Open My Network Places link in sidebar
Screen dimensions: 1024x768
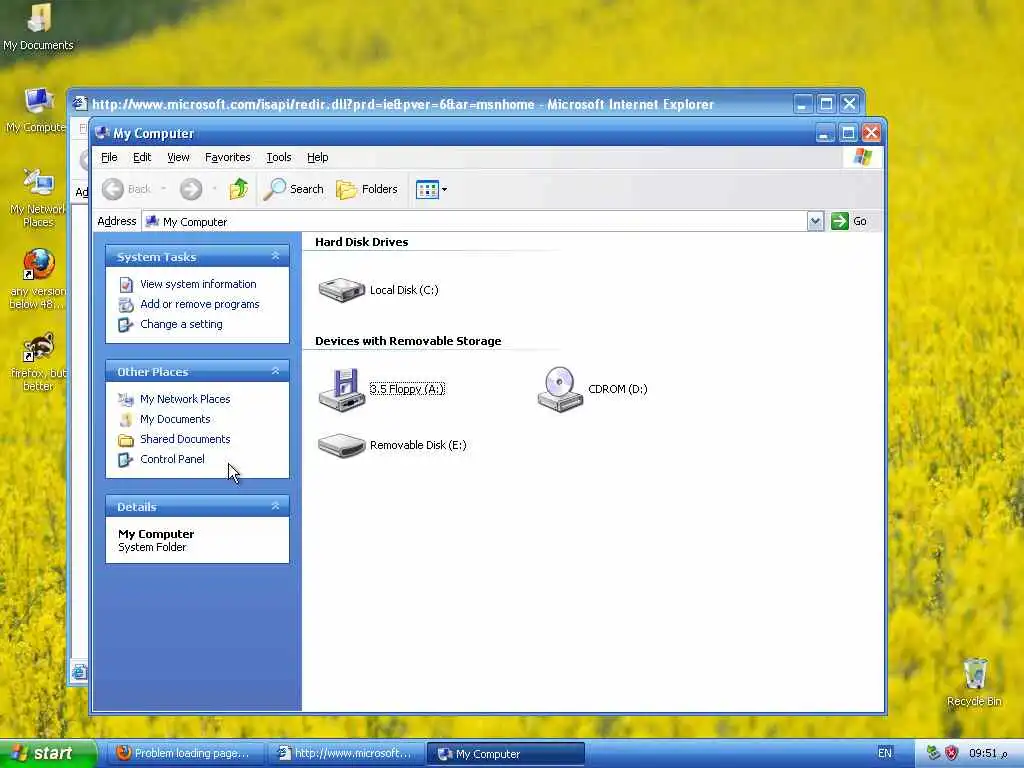pos(185,399)
